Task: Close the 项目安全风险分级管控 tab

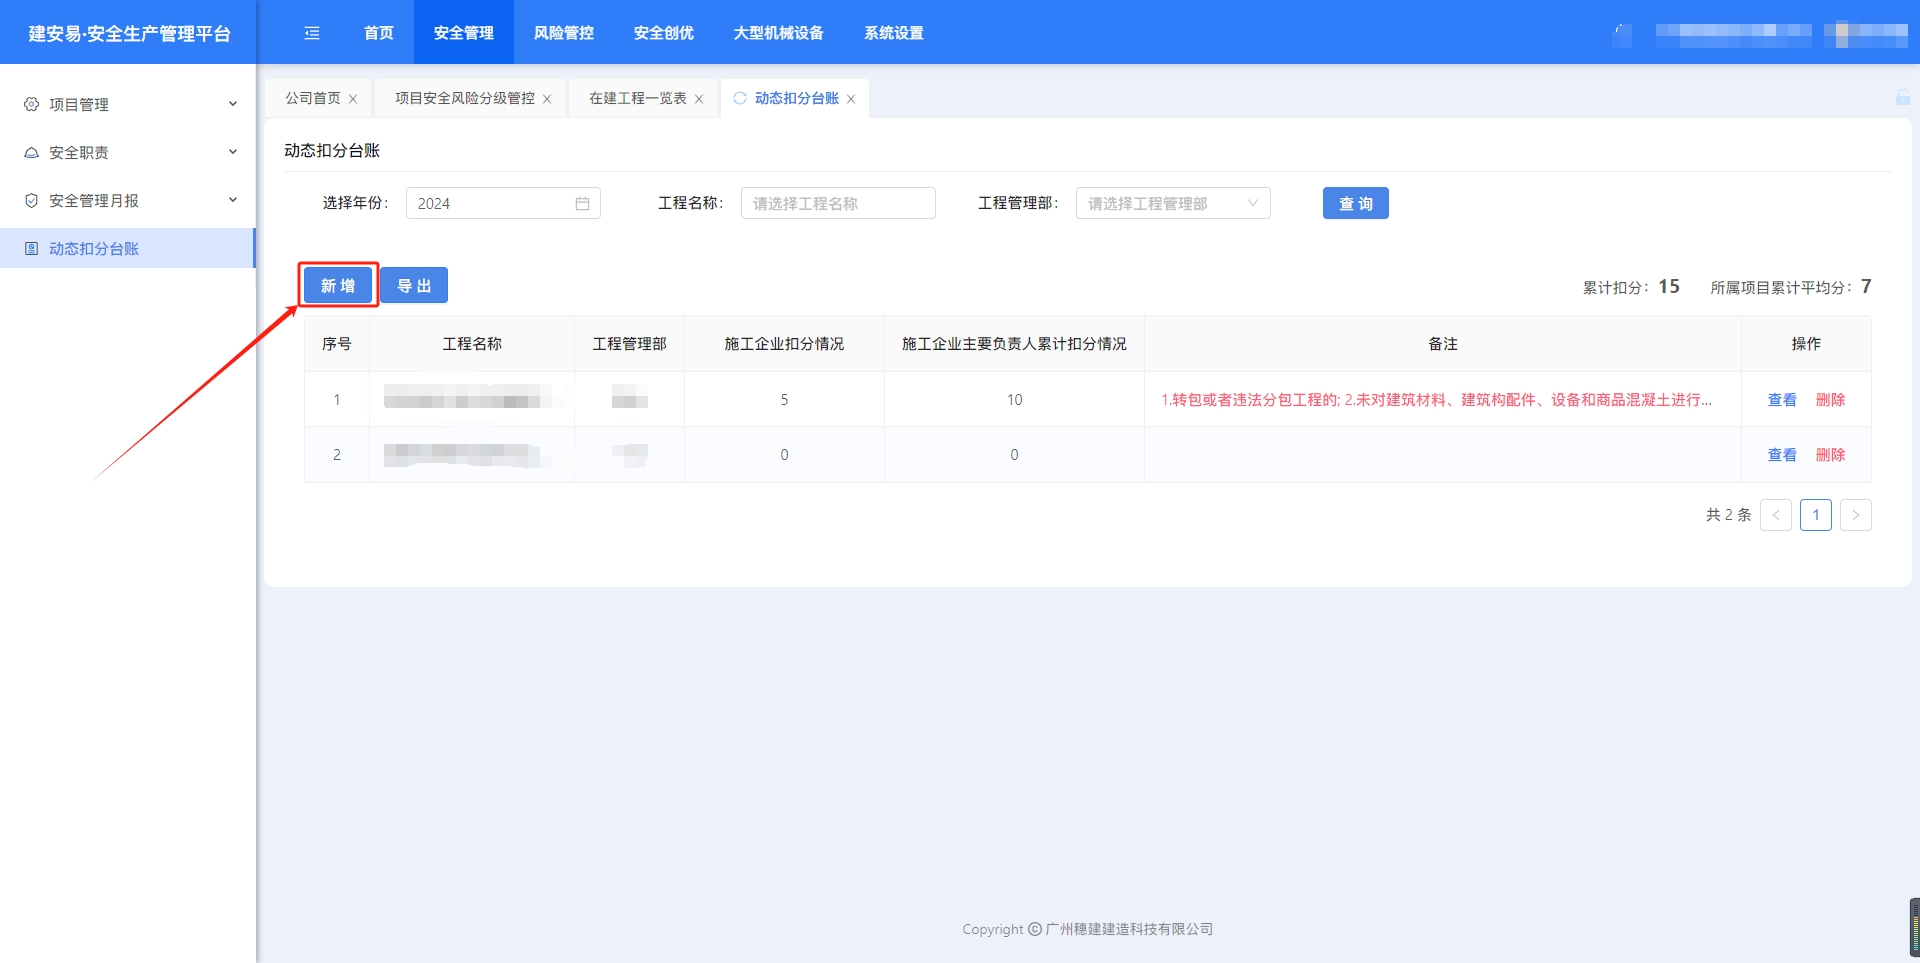Action: coord(547,99)
